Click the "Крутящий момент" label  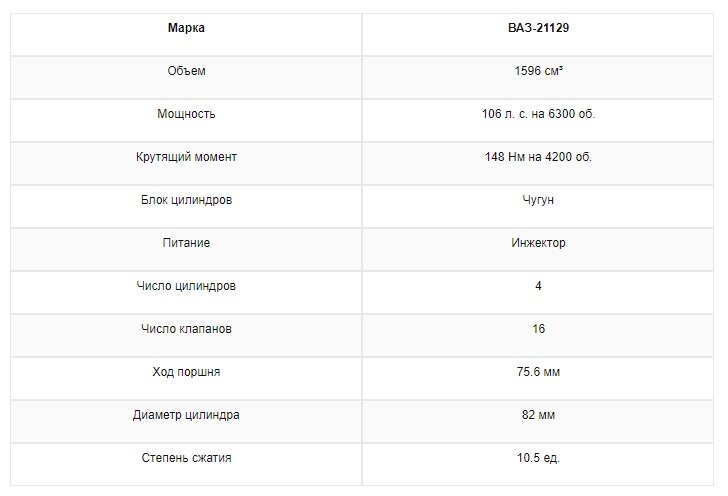pos(186,157)
